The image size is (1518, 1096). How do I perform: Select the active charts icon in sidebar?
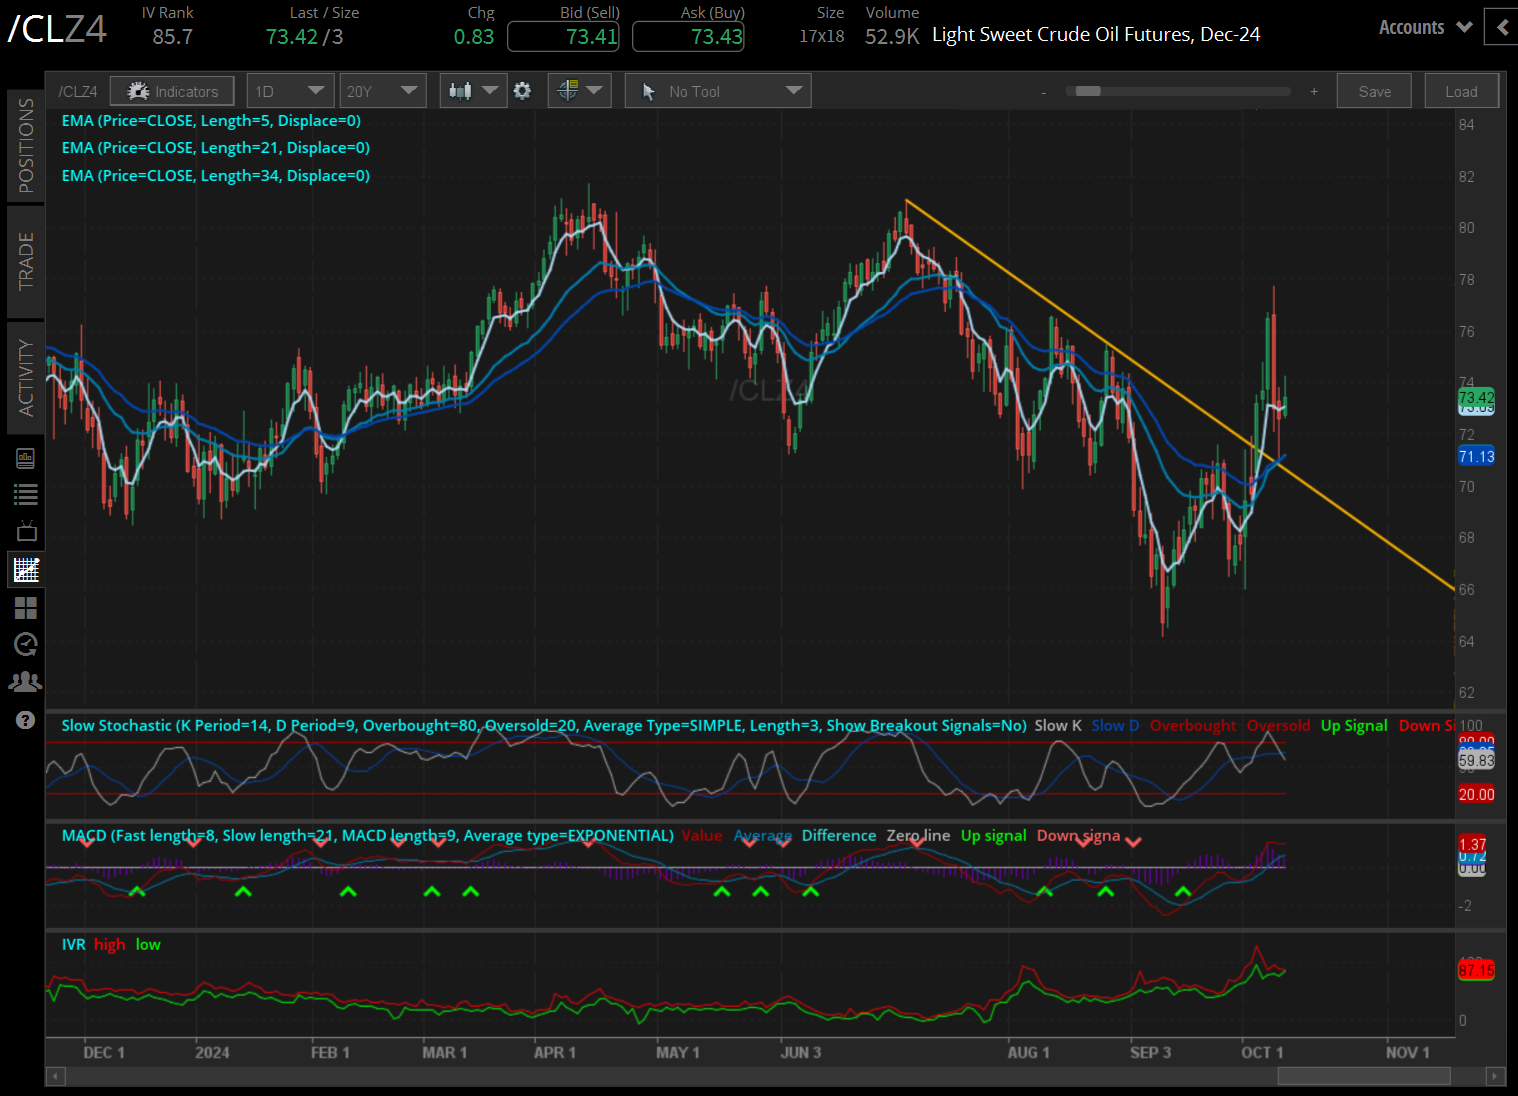[x=26, y=570]
